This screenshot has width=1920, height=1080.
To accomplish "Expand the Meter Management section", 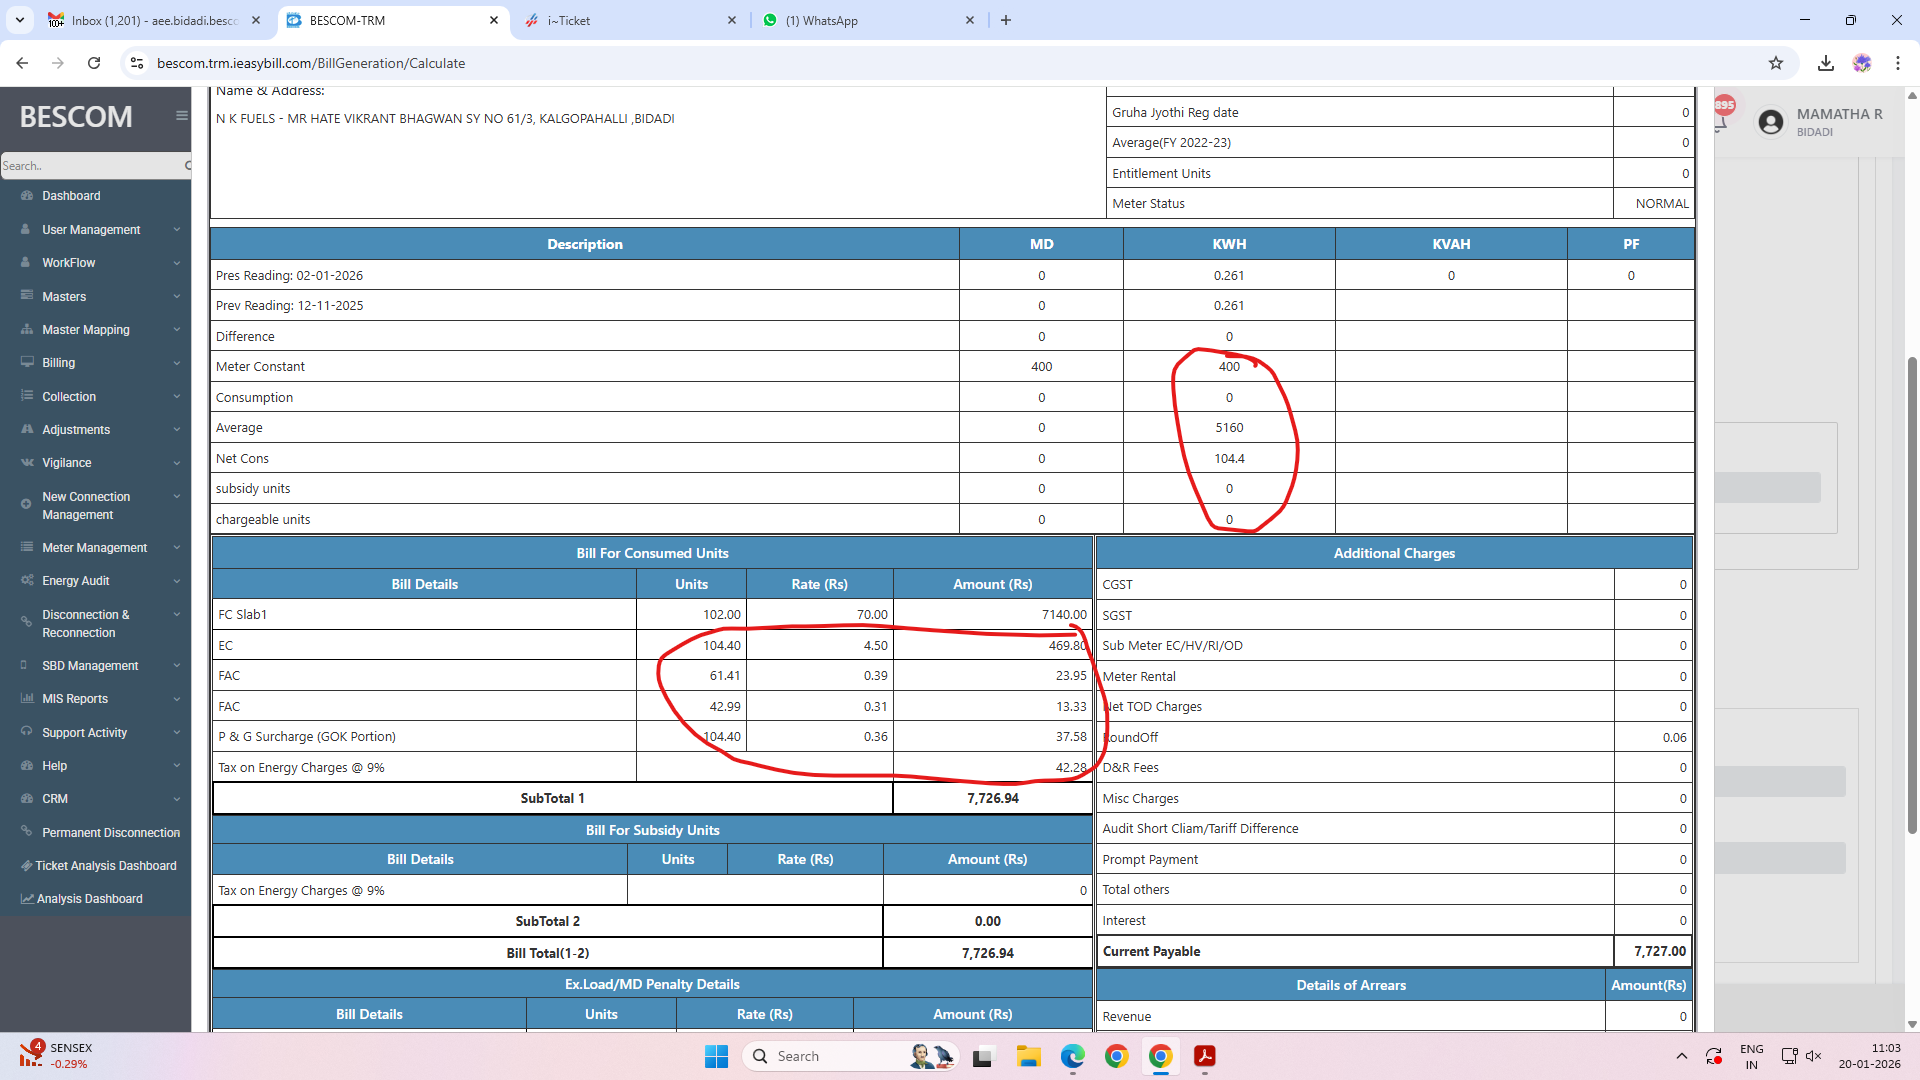I will click(95, 548).
